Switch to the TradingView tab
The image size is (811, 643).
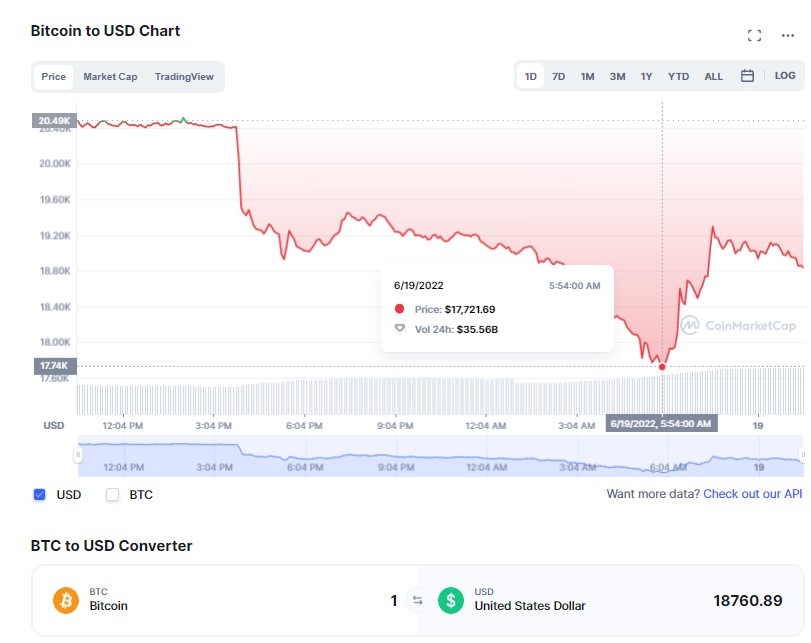(x=185, y=77)
